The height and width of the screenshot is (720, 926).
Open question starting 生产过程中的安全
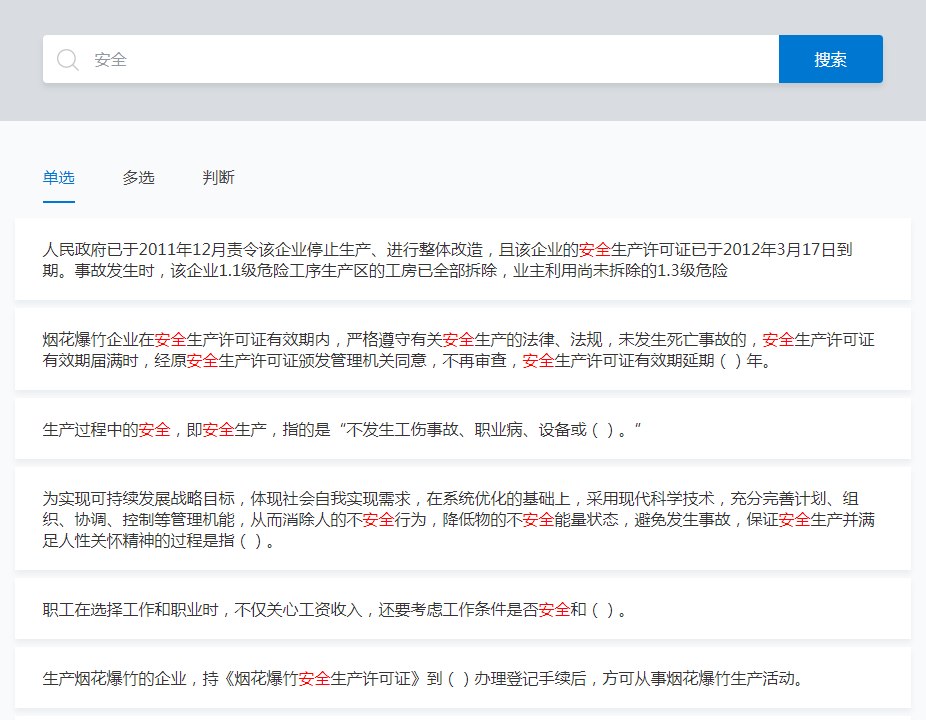point(463,429)
